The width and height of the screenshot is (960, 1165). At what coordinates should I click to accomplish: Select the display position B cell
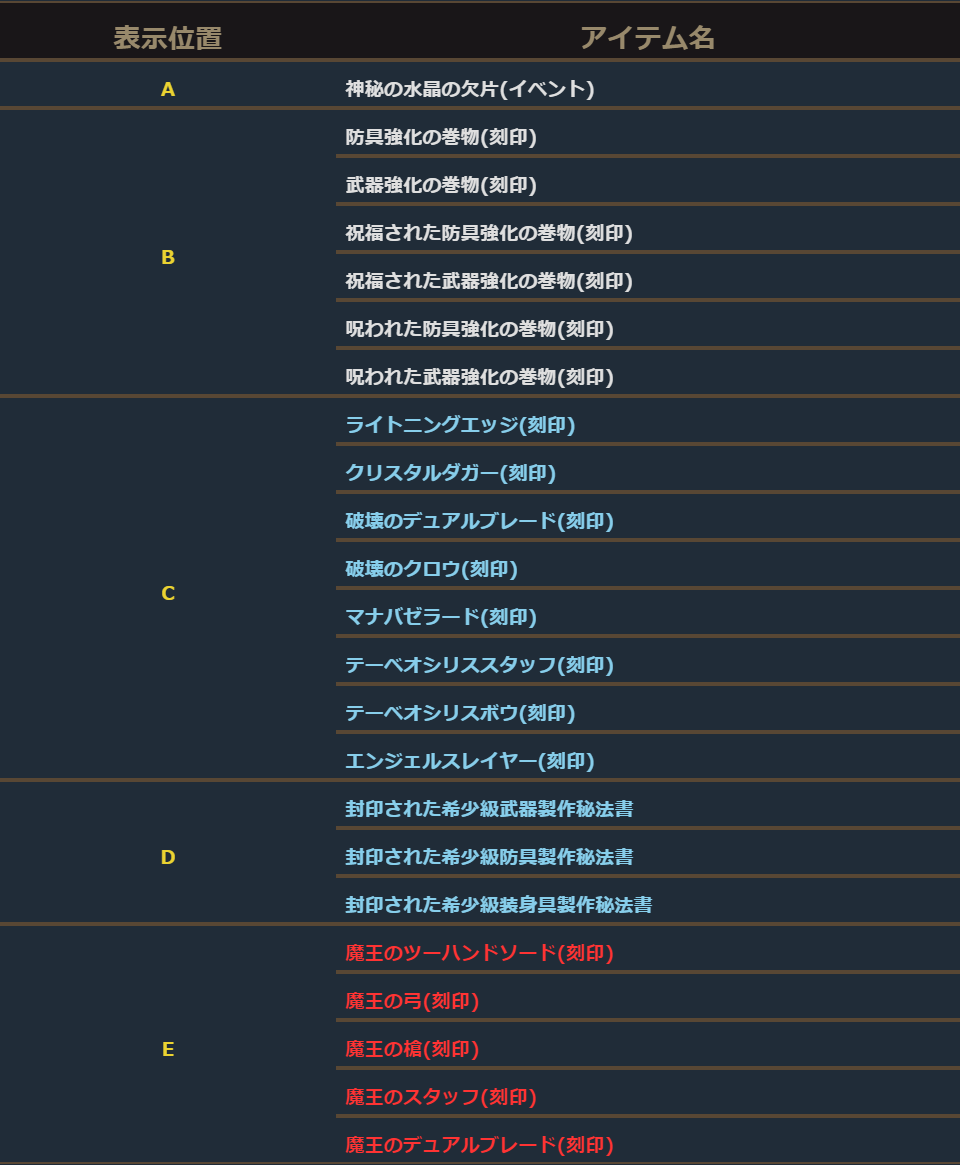point(168,258)
